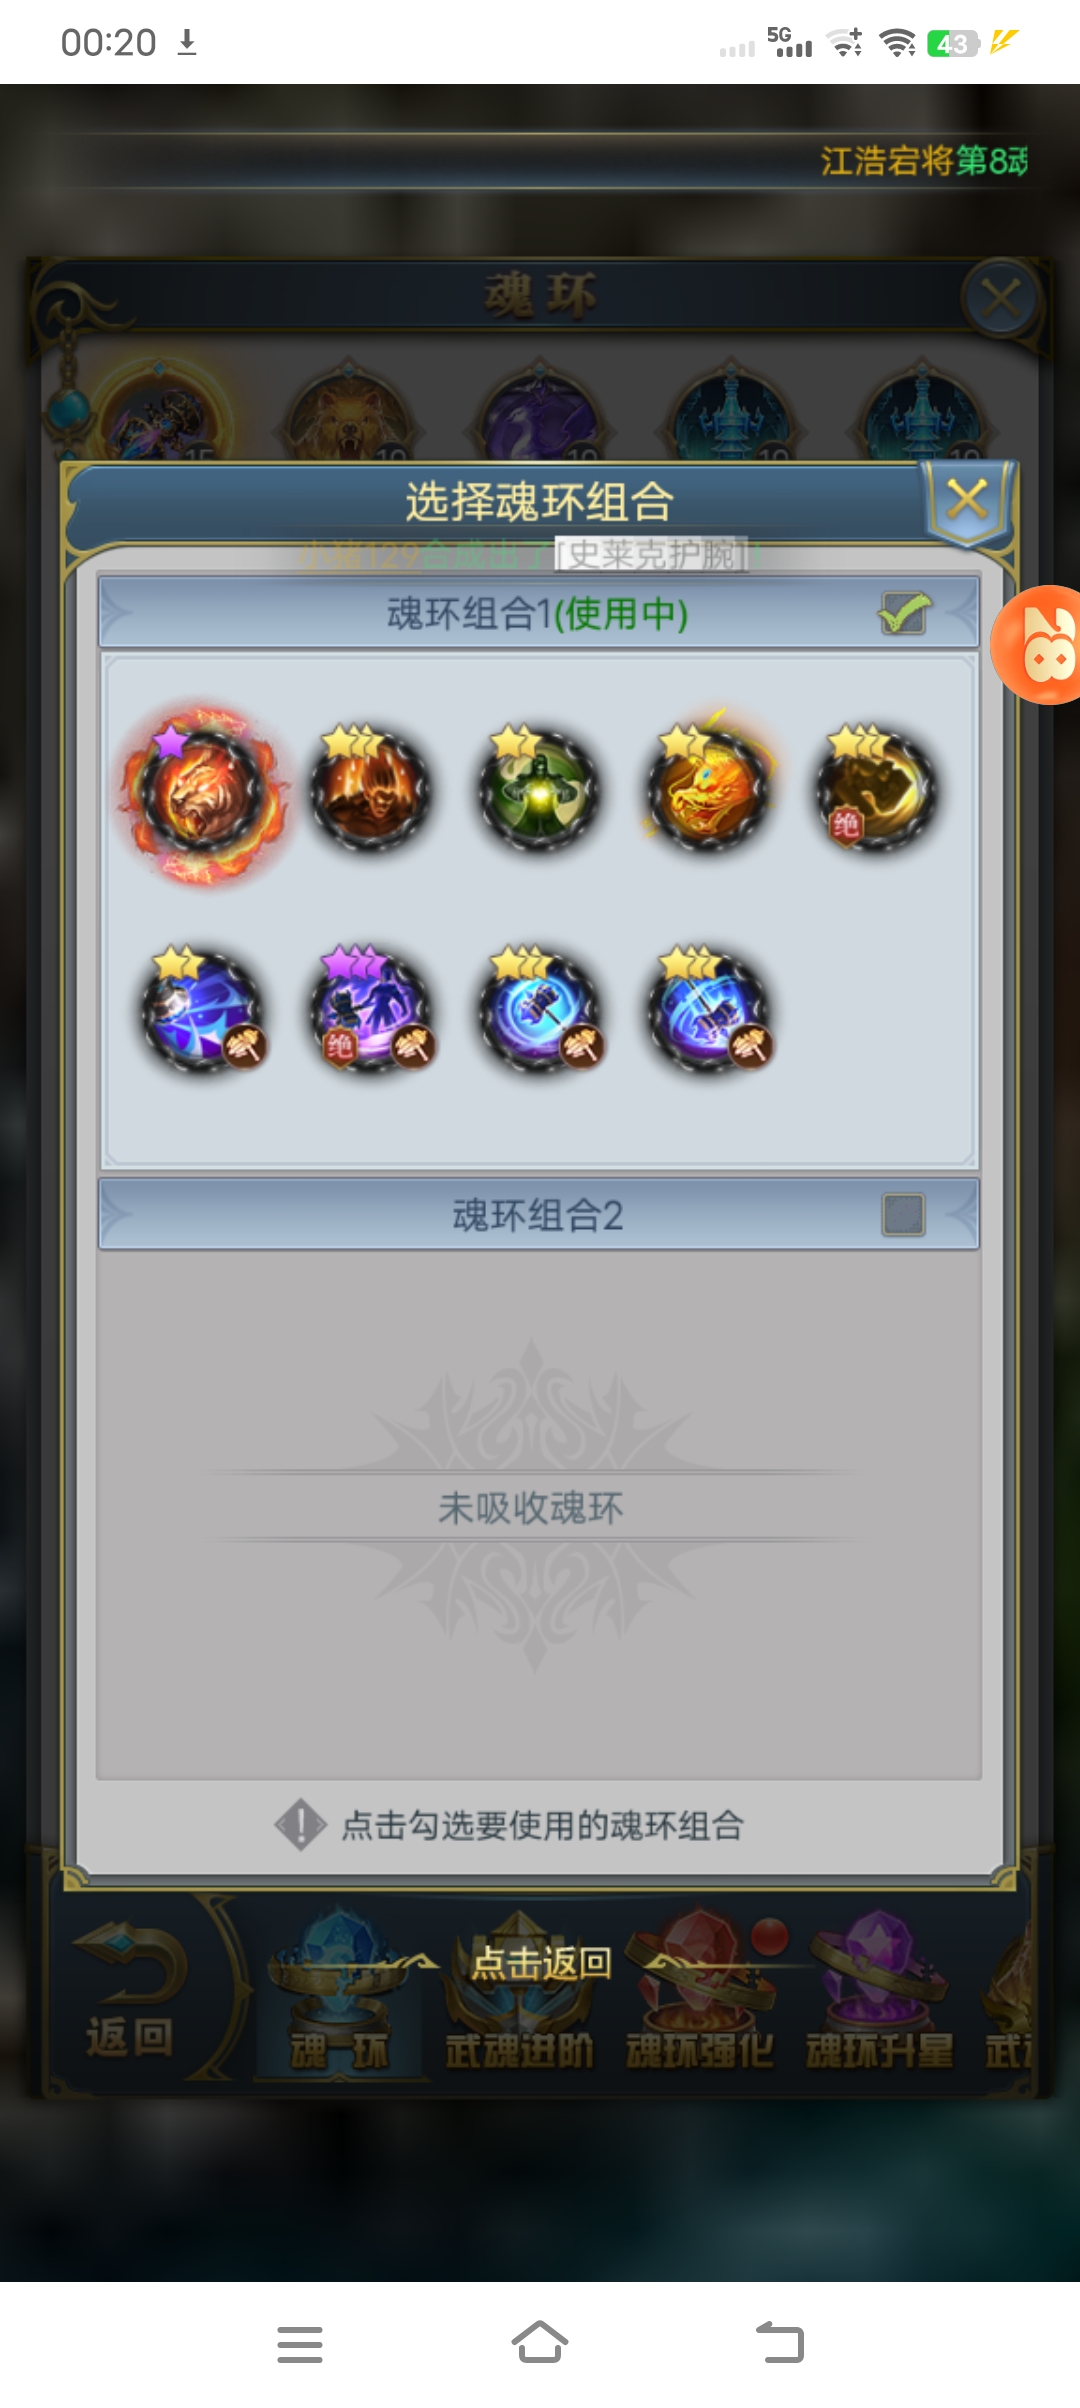Screen dimensions: 1080x2408
Task: Tap the Android home navigation button
Action: point(540,2343)
